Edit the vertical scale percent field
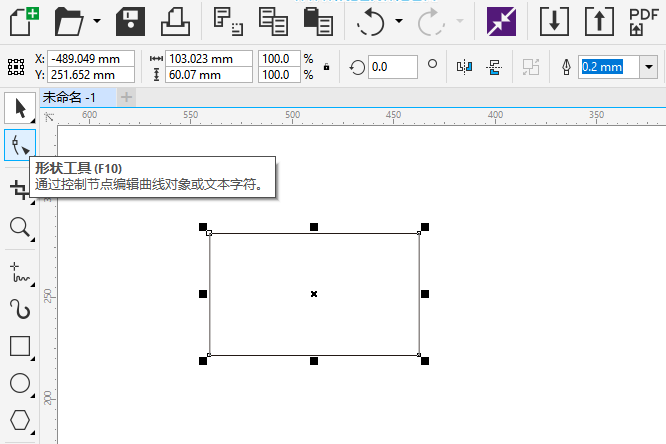The width and height of the screenshot is (666, 444). (279, 75)
